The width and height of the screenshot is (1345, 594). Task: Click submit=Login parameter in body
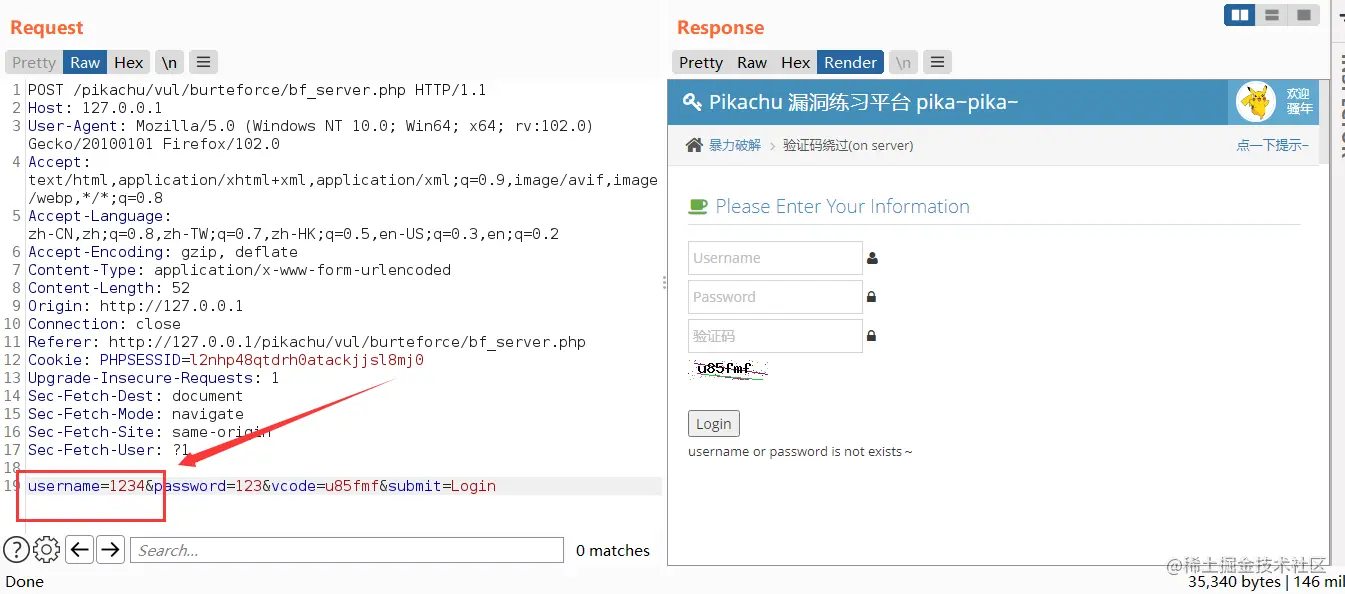[442, 486]
